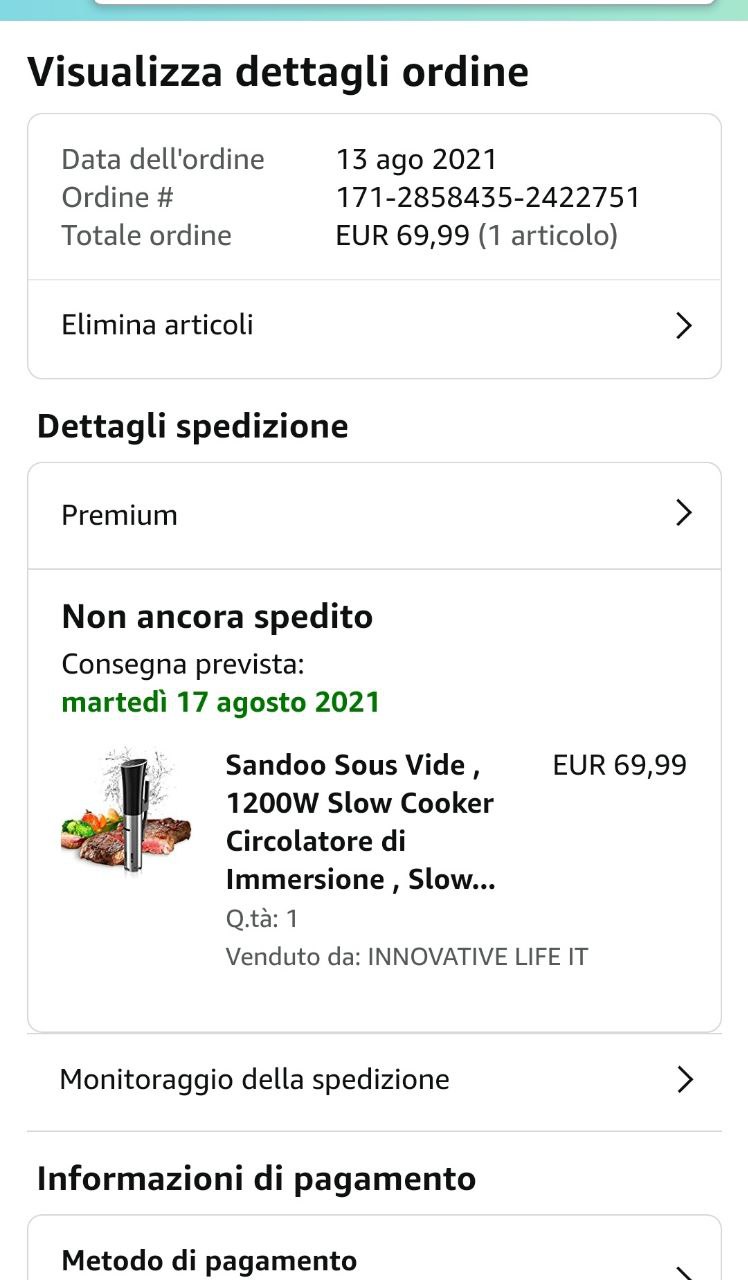Tap the arrow icon next to Premium
The width and height of the screenshot is (748, 1280).
684,514
